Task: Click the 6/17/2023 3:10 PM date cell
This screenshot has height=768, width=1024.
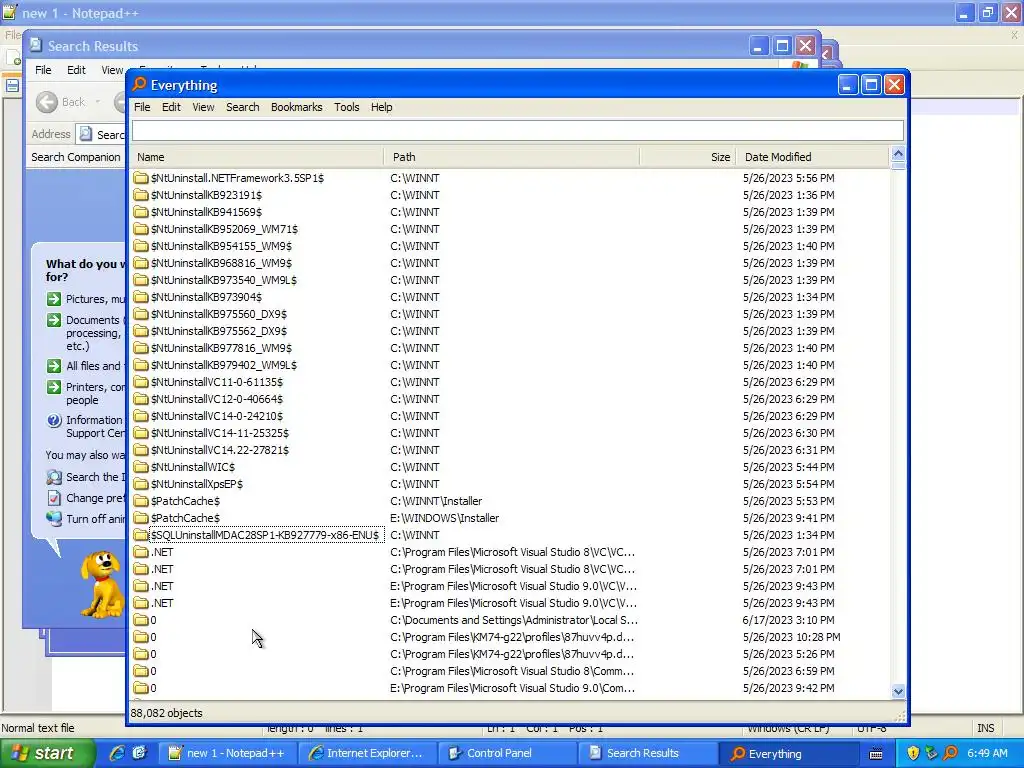Action: pyautogui.click(x=788, y=620)
